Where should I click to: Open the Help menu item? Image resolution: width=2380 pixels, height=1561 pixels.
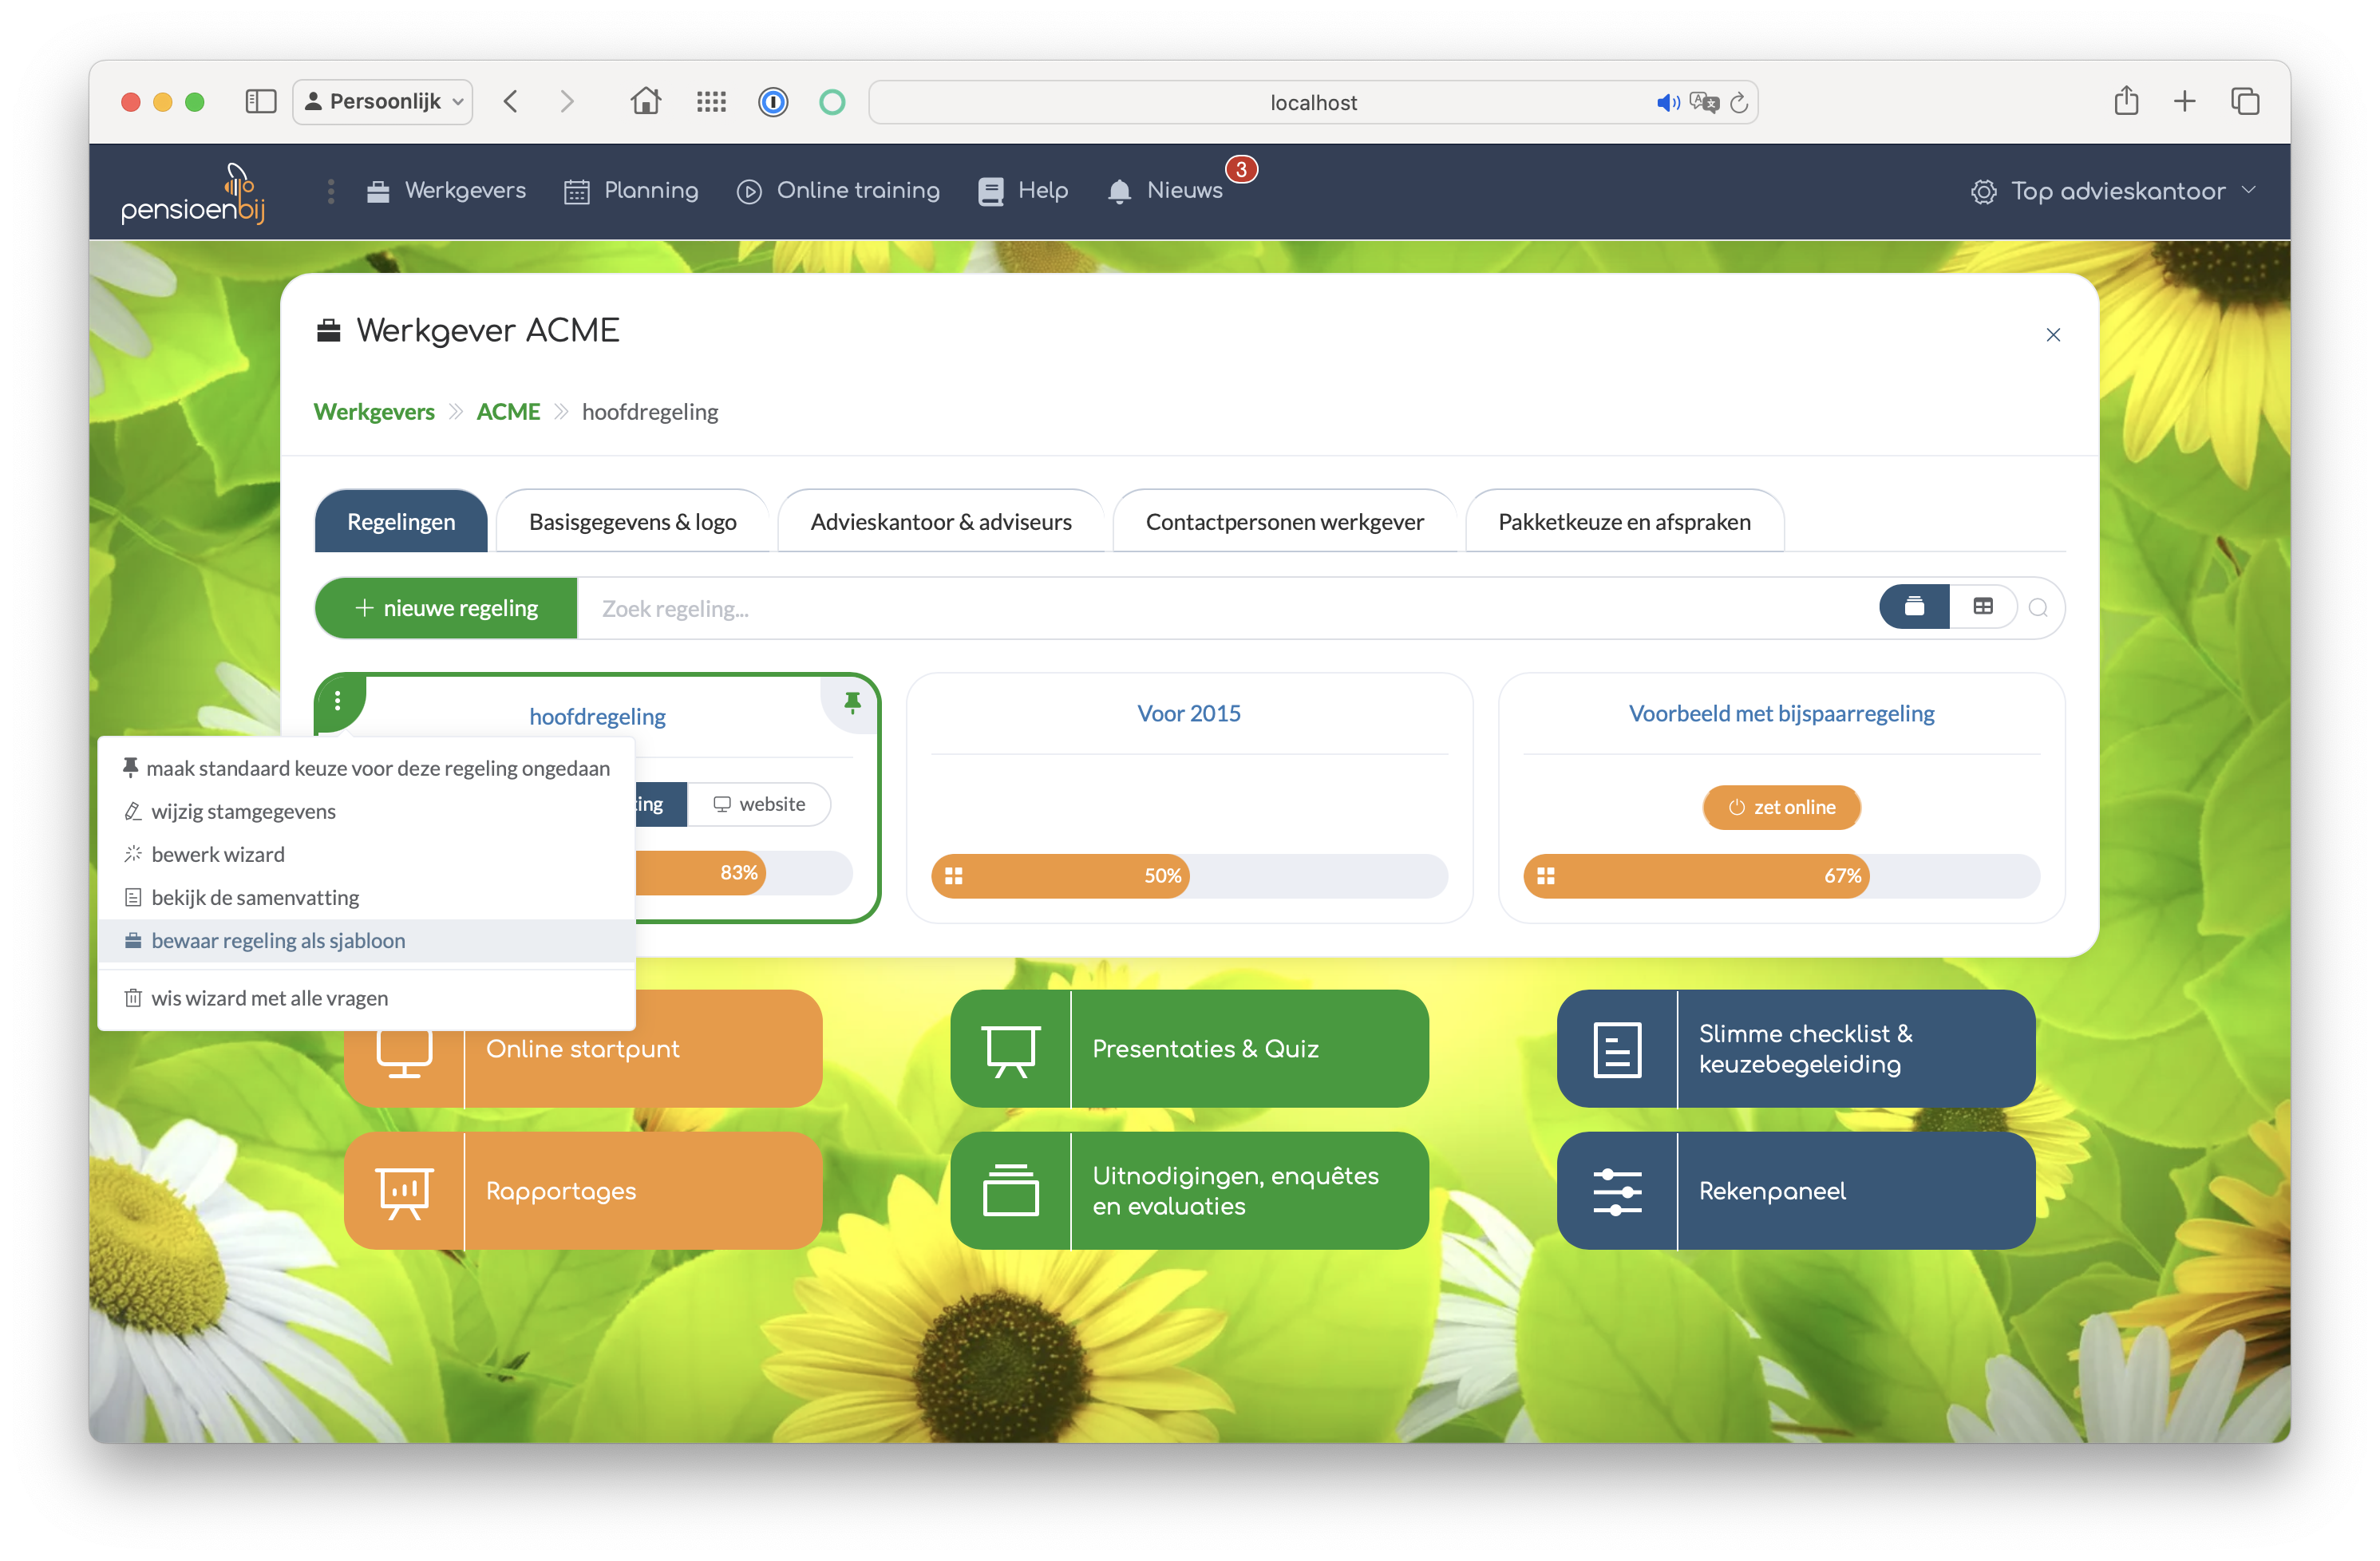point(1023,191)
